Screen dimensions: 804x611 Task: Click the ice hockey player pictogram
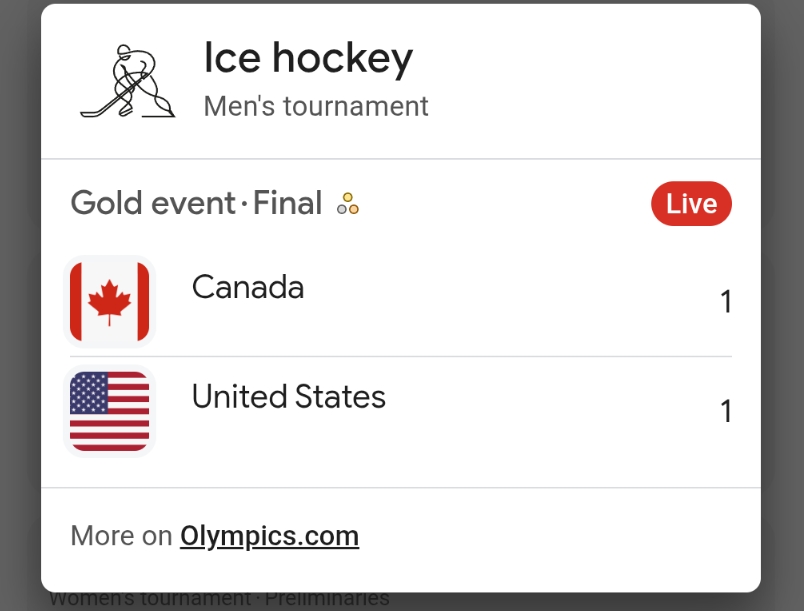click(x=127, y=82)
